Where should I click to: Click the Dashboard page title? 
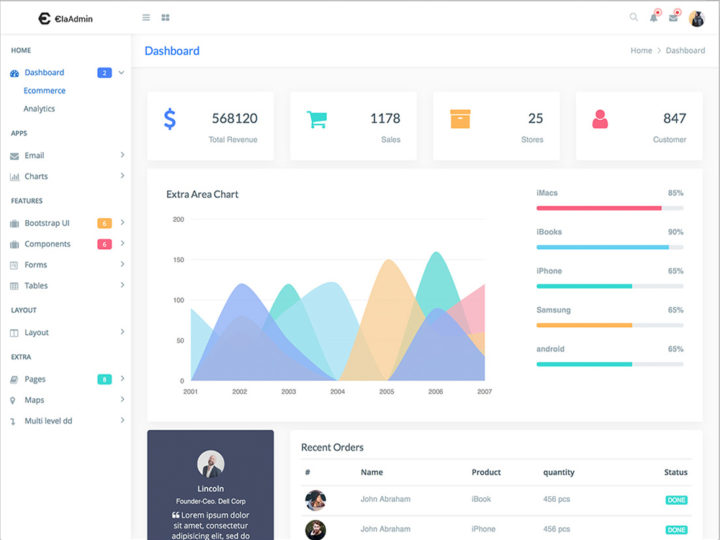click(172, 51)
